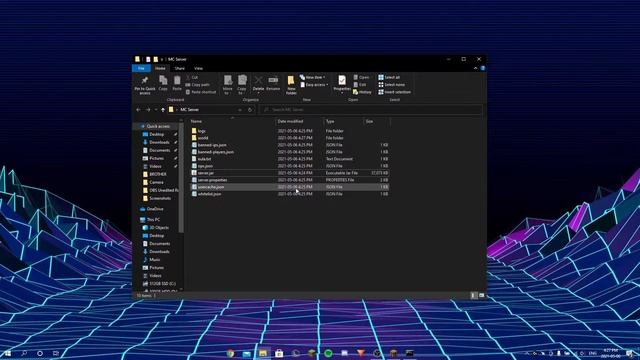Select the whitelist.json file

289,194
